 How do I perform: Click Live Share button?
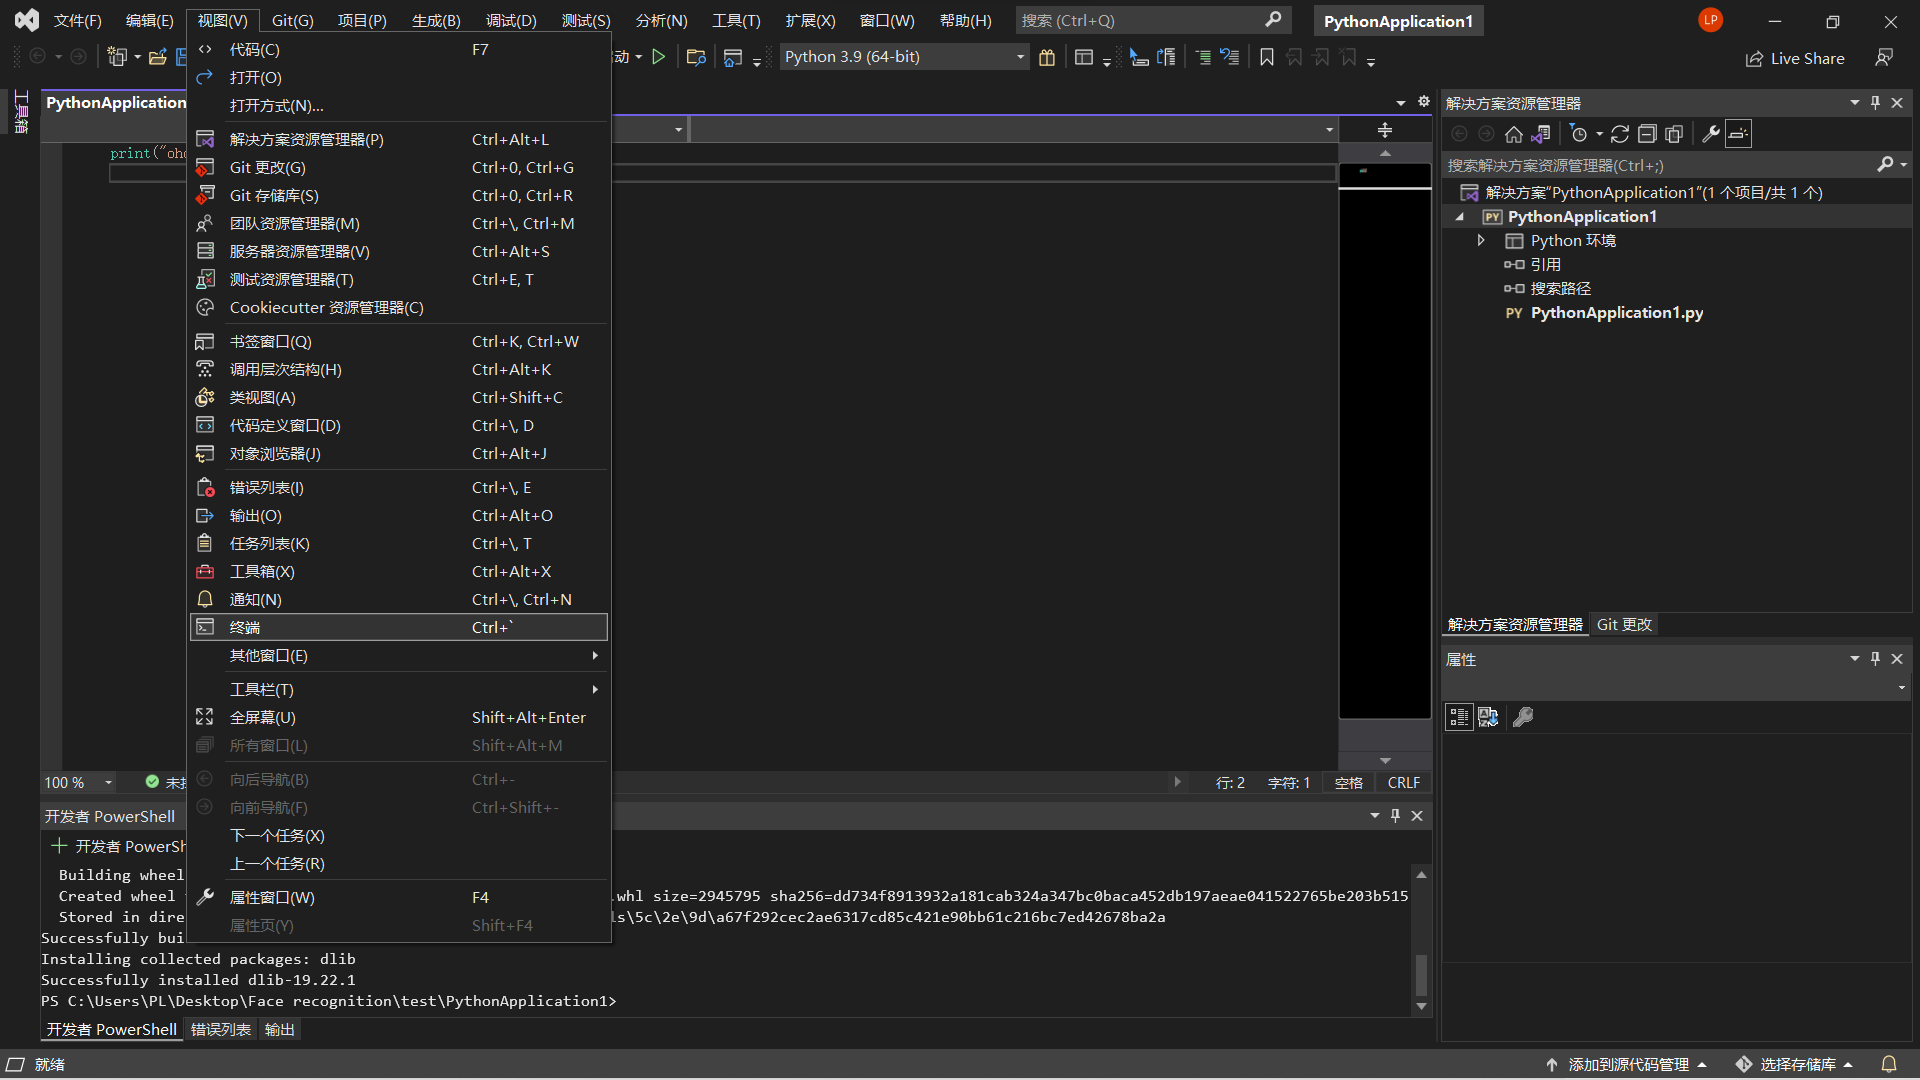(x=1795, y=58)
